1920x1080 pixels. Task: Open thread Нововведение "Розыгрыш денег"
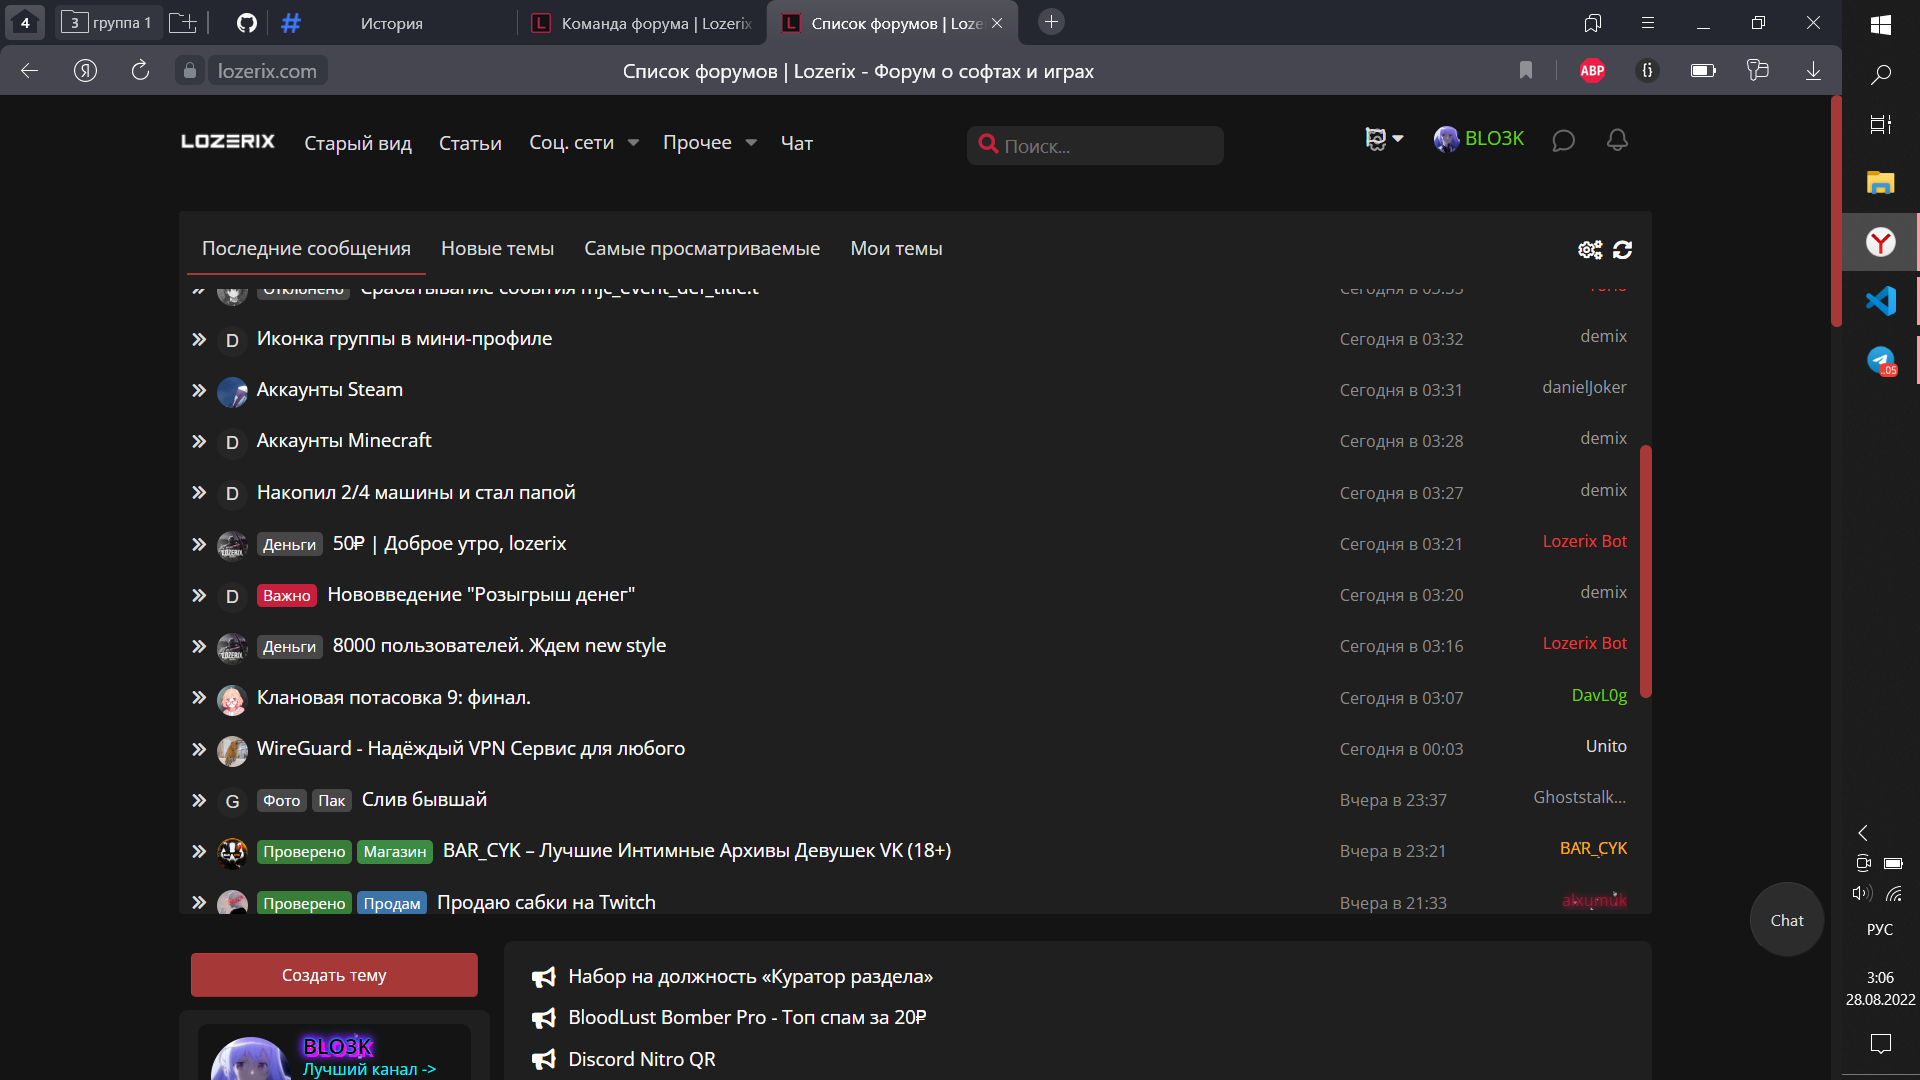[x=481, y=594]
